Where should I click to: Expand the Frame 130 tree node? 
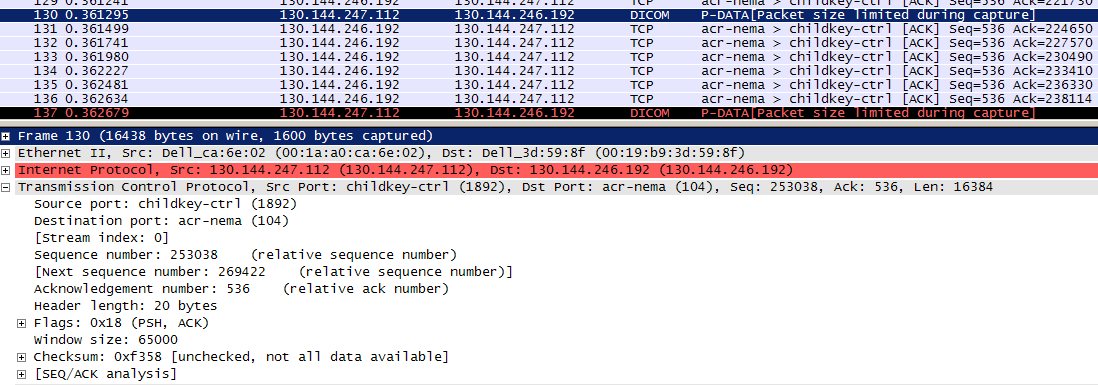click(6, 136)
